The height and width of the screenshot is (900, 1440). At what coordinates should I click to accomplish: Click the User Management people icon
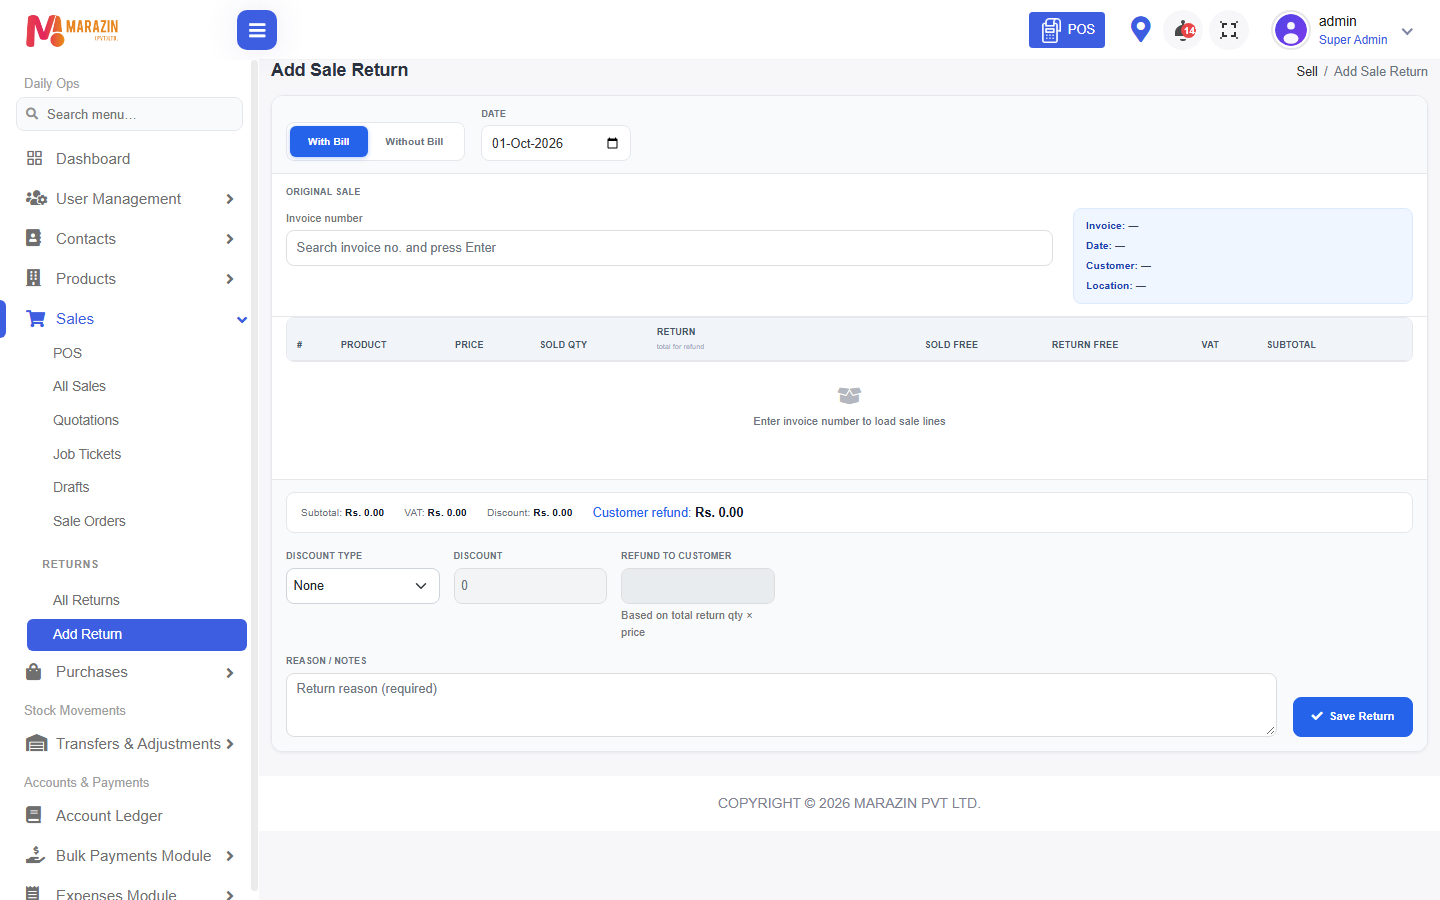[x=36, y=198]
